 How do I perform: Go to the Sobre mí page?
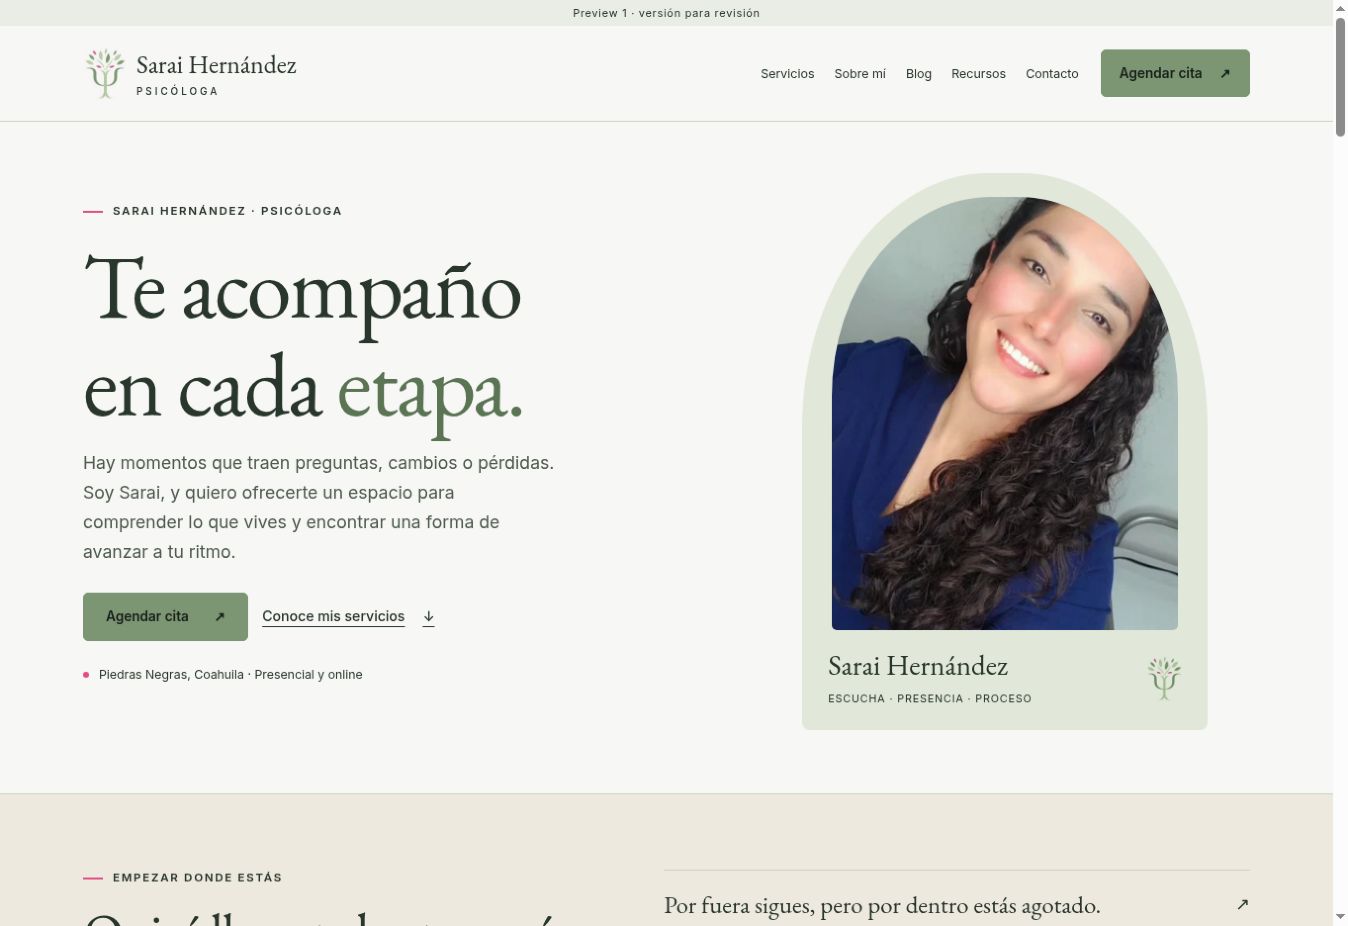click(x=860, y=74)
